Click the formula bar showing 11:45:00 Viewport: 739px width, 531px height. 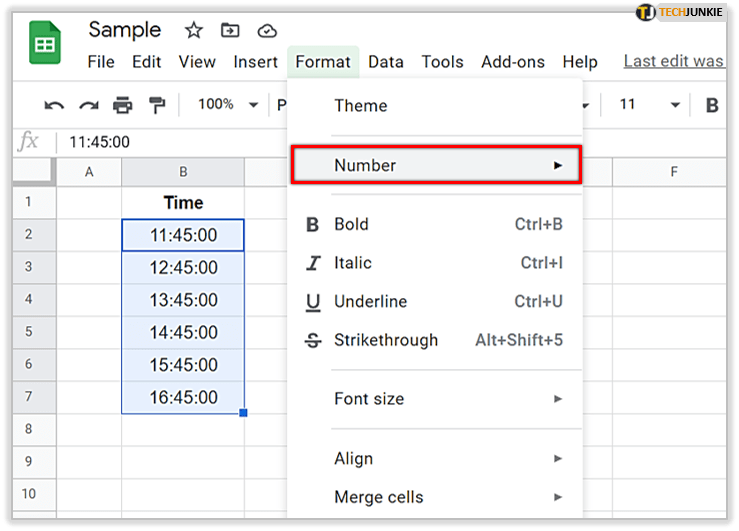(x=300, y=142)
